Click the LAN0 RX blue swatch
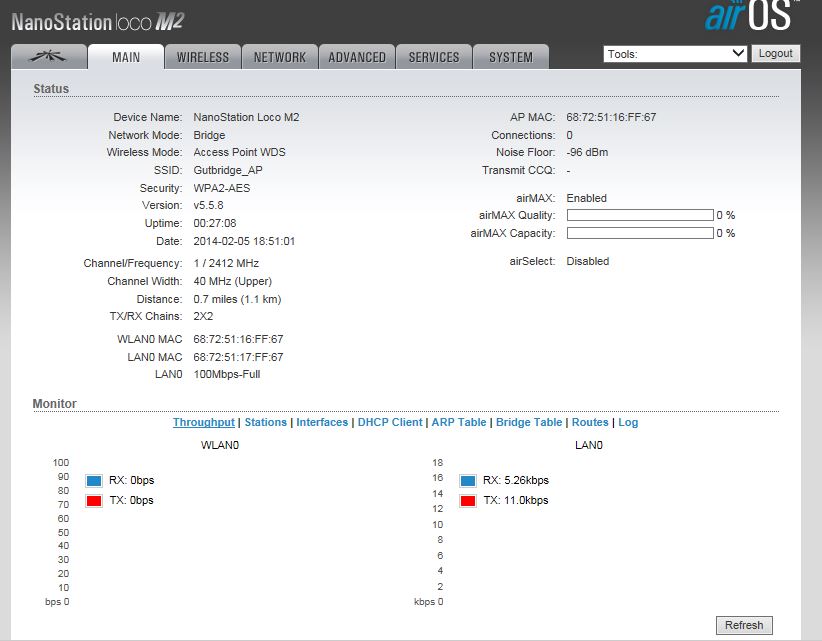This screenshot has width=822, height=641. pyautogui.click(x=468, y=481)
